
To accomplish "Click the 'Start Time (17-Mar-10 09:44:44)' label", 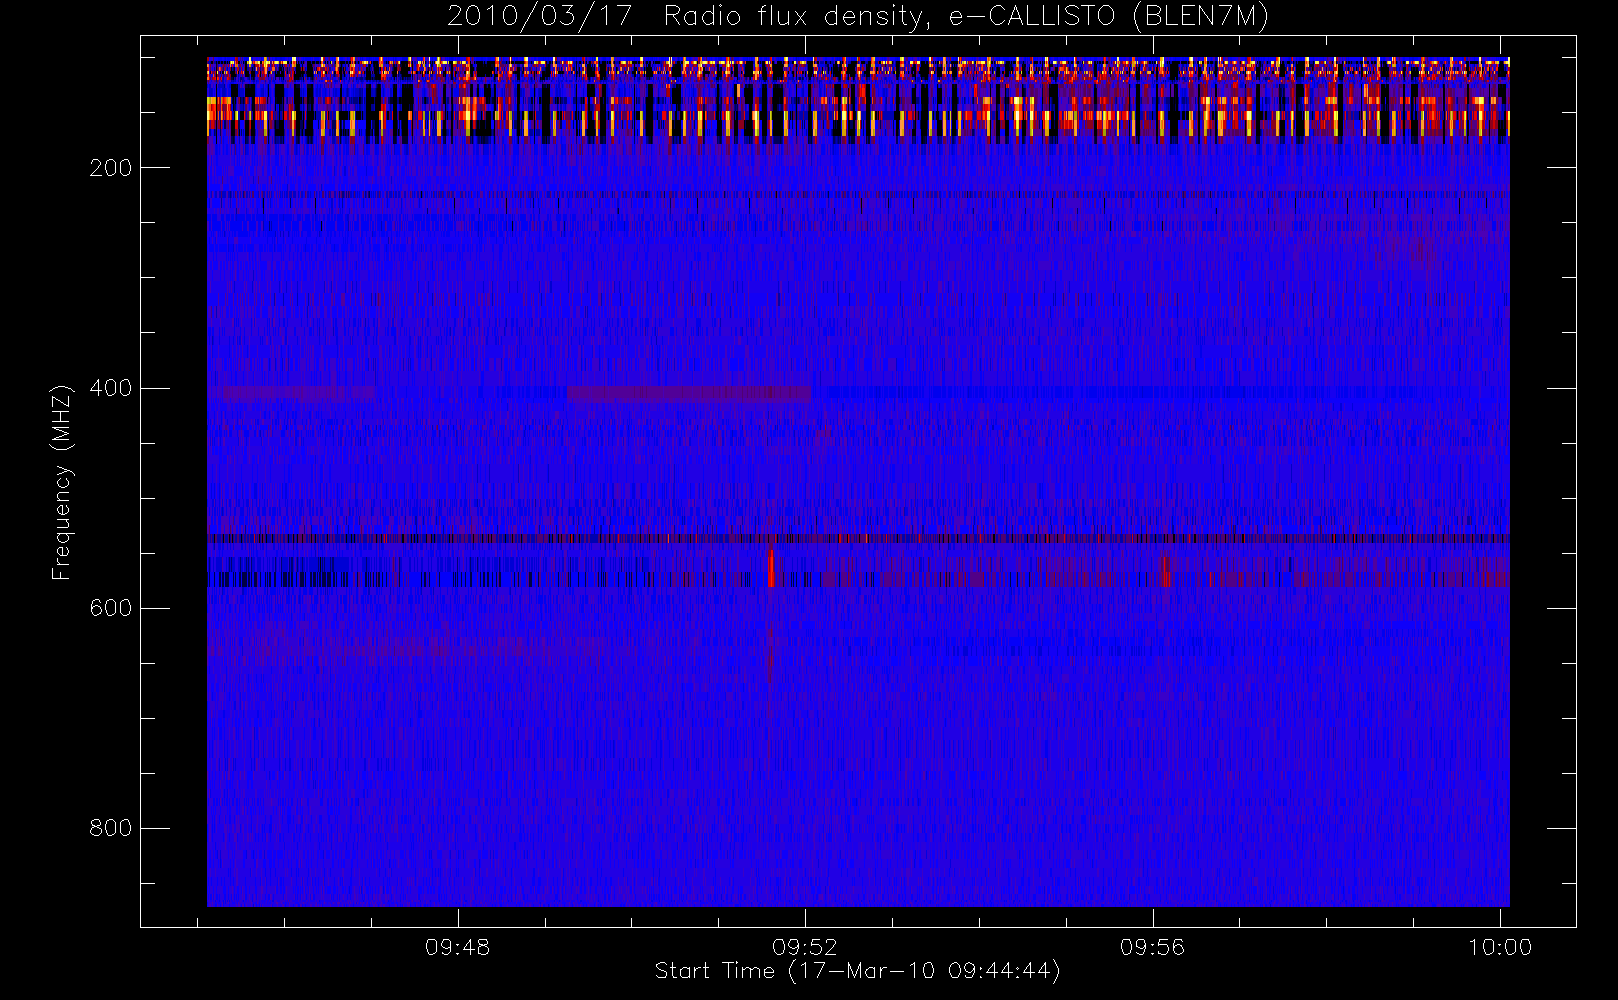I will tap(857, 971).
